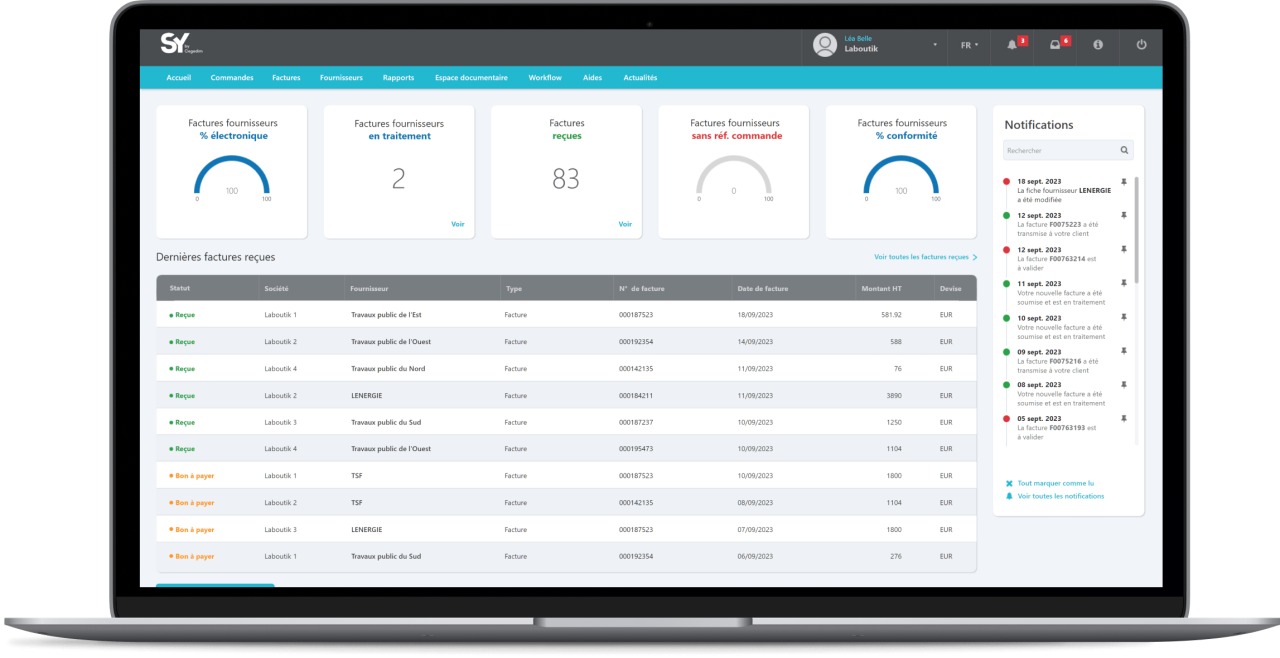Pin the 18 sept. 2023 notification

pyautogui.click(x=1123, y=182)
